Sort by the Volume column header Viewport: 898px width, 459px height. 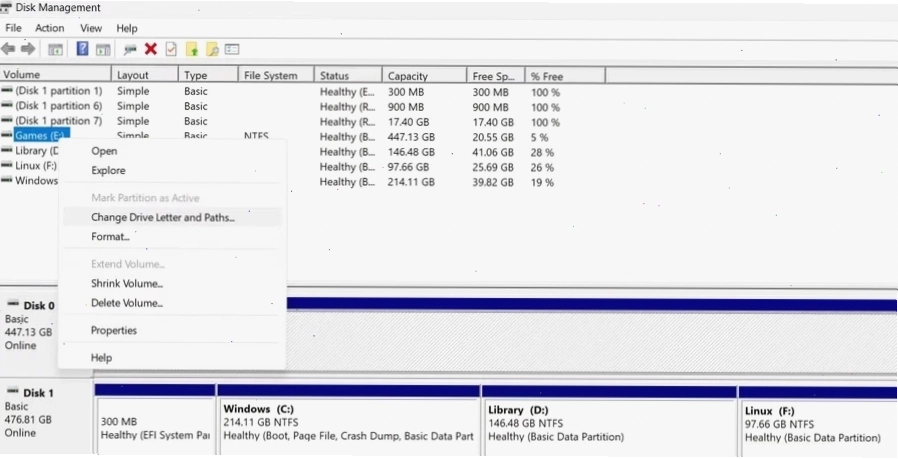click(56, 74)
